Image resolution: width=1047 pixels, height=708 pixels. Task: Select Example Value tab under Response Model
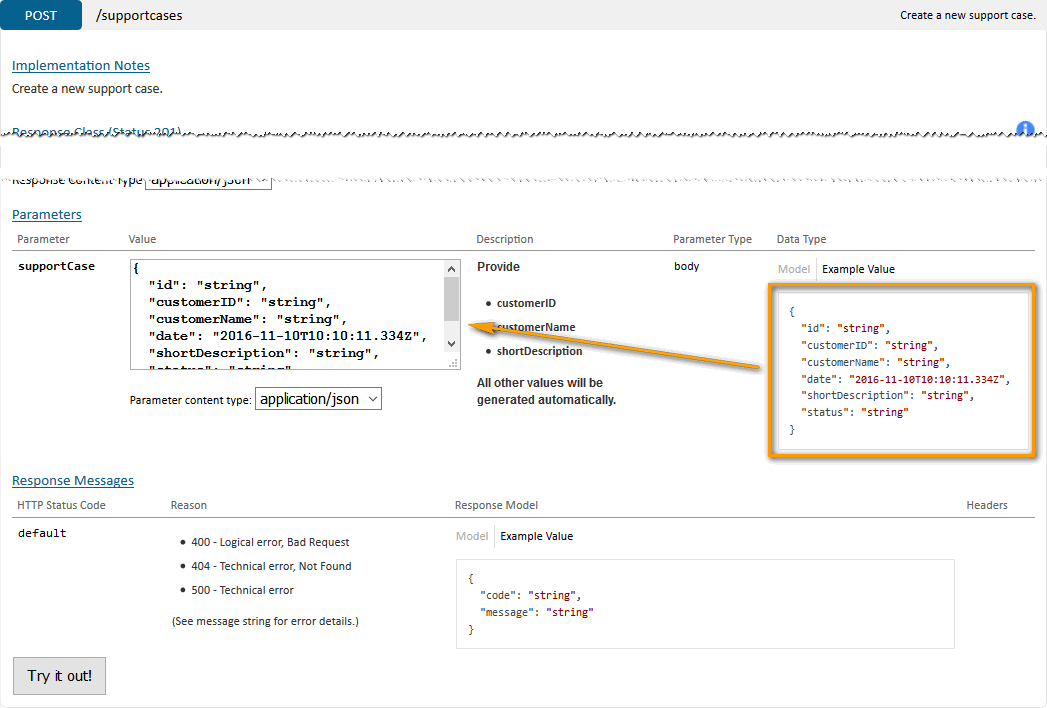pos(536,536)
